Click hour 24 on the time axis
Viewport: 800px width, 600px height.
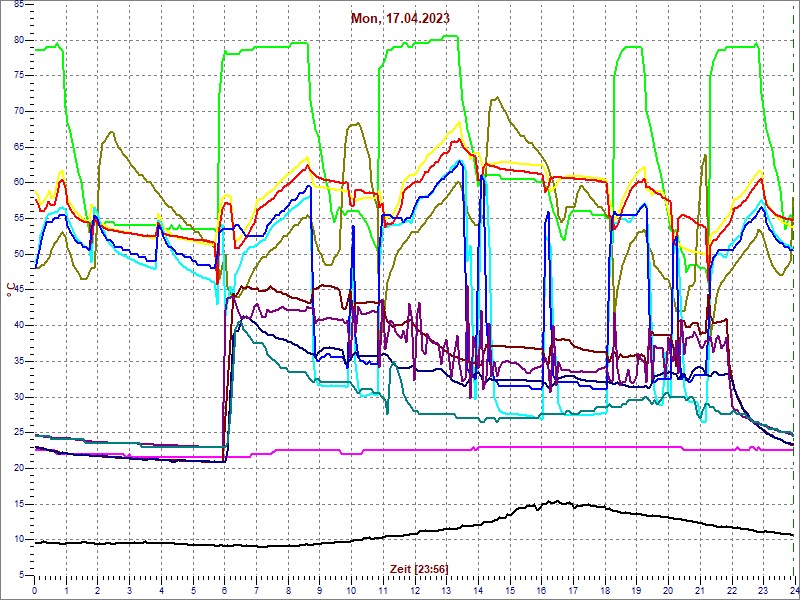[793, 591]
